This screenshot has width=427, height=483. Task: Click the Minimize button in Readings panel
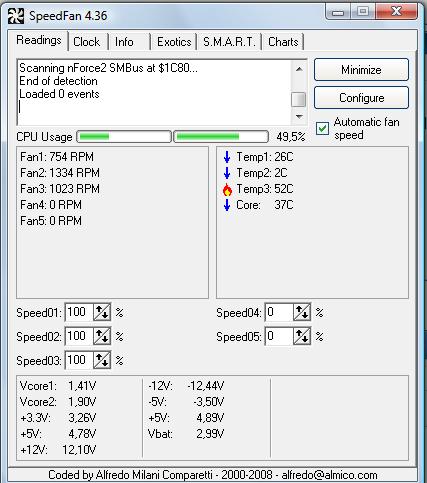(361, 70)
